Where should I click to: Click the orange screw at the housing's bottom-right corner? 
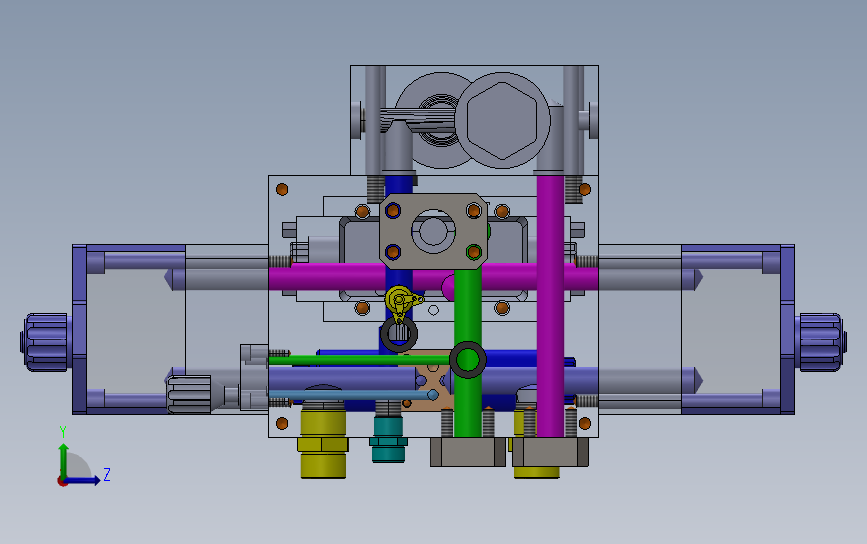[x=584, y=424]
